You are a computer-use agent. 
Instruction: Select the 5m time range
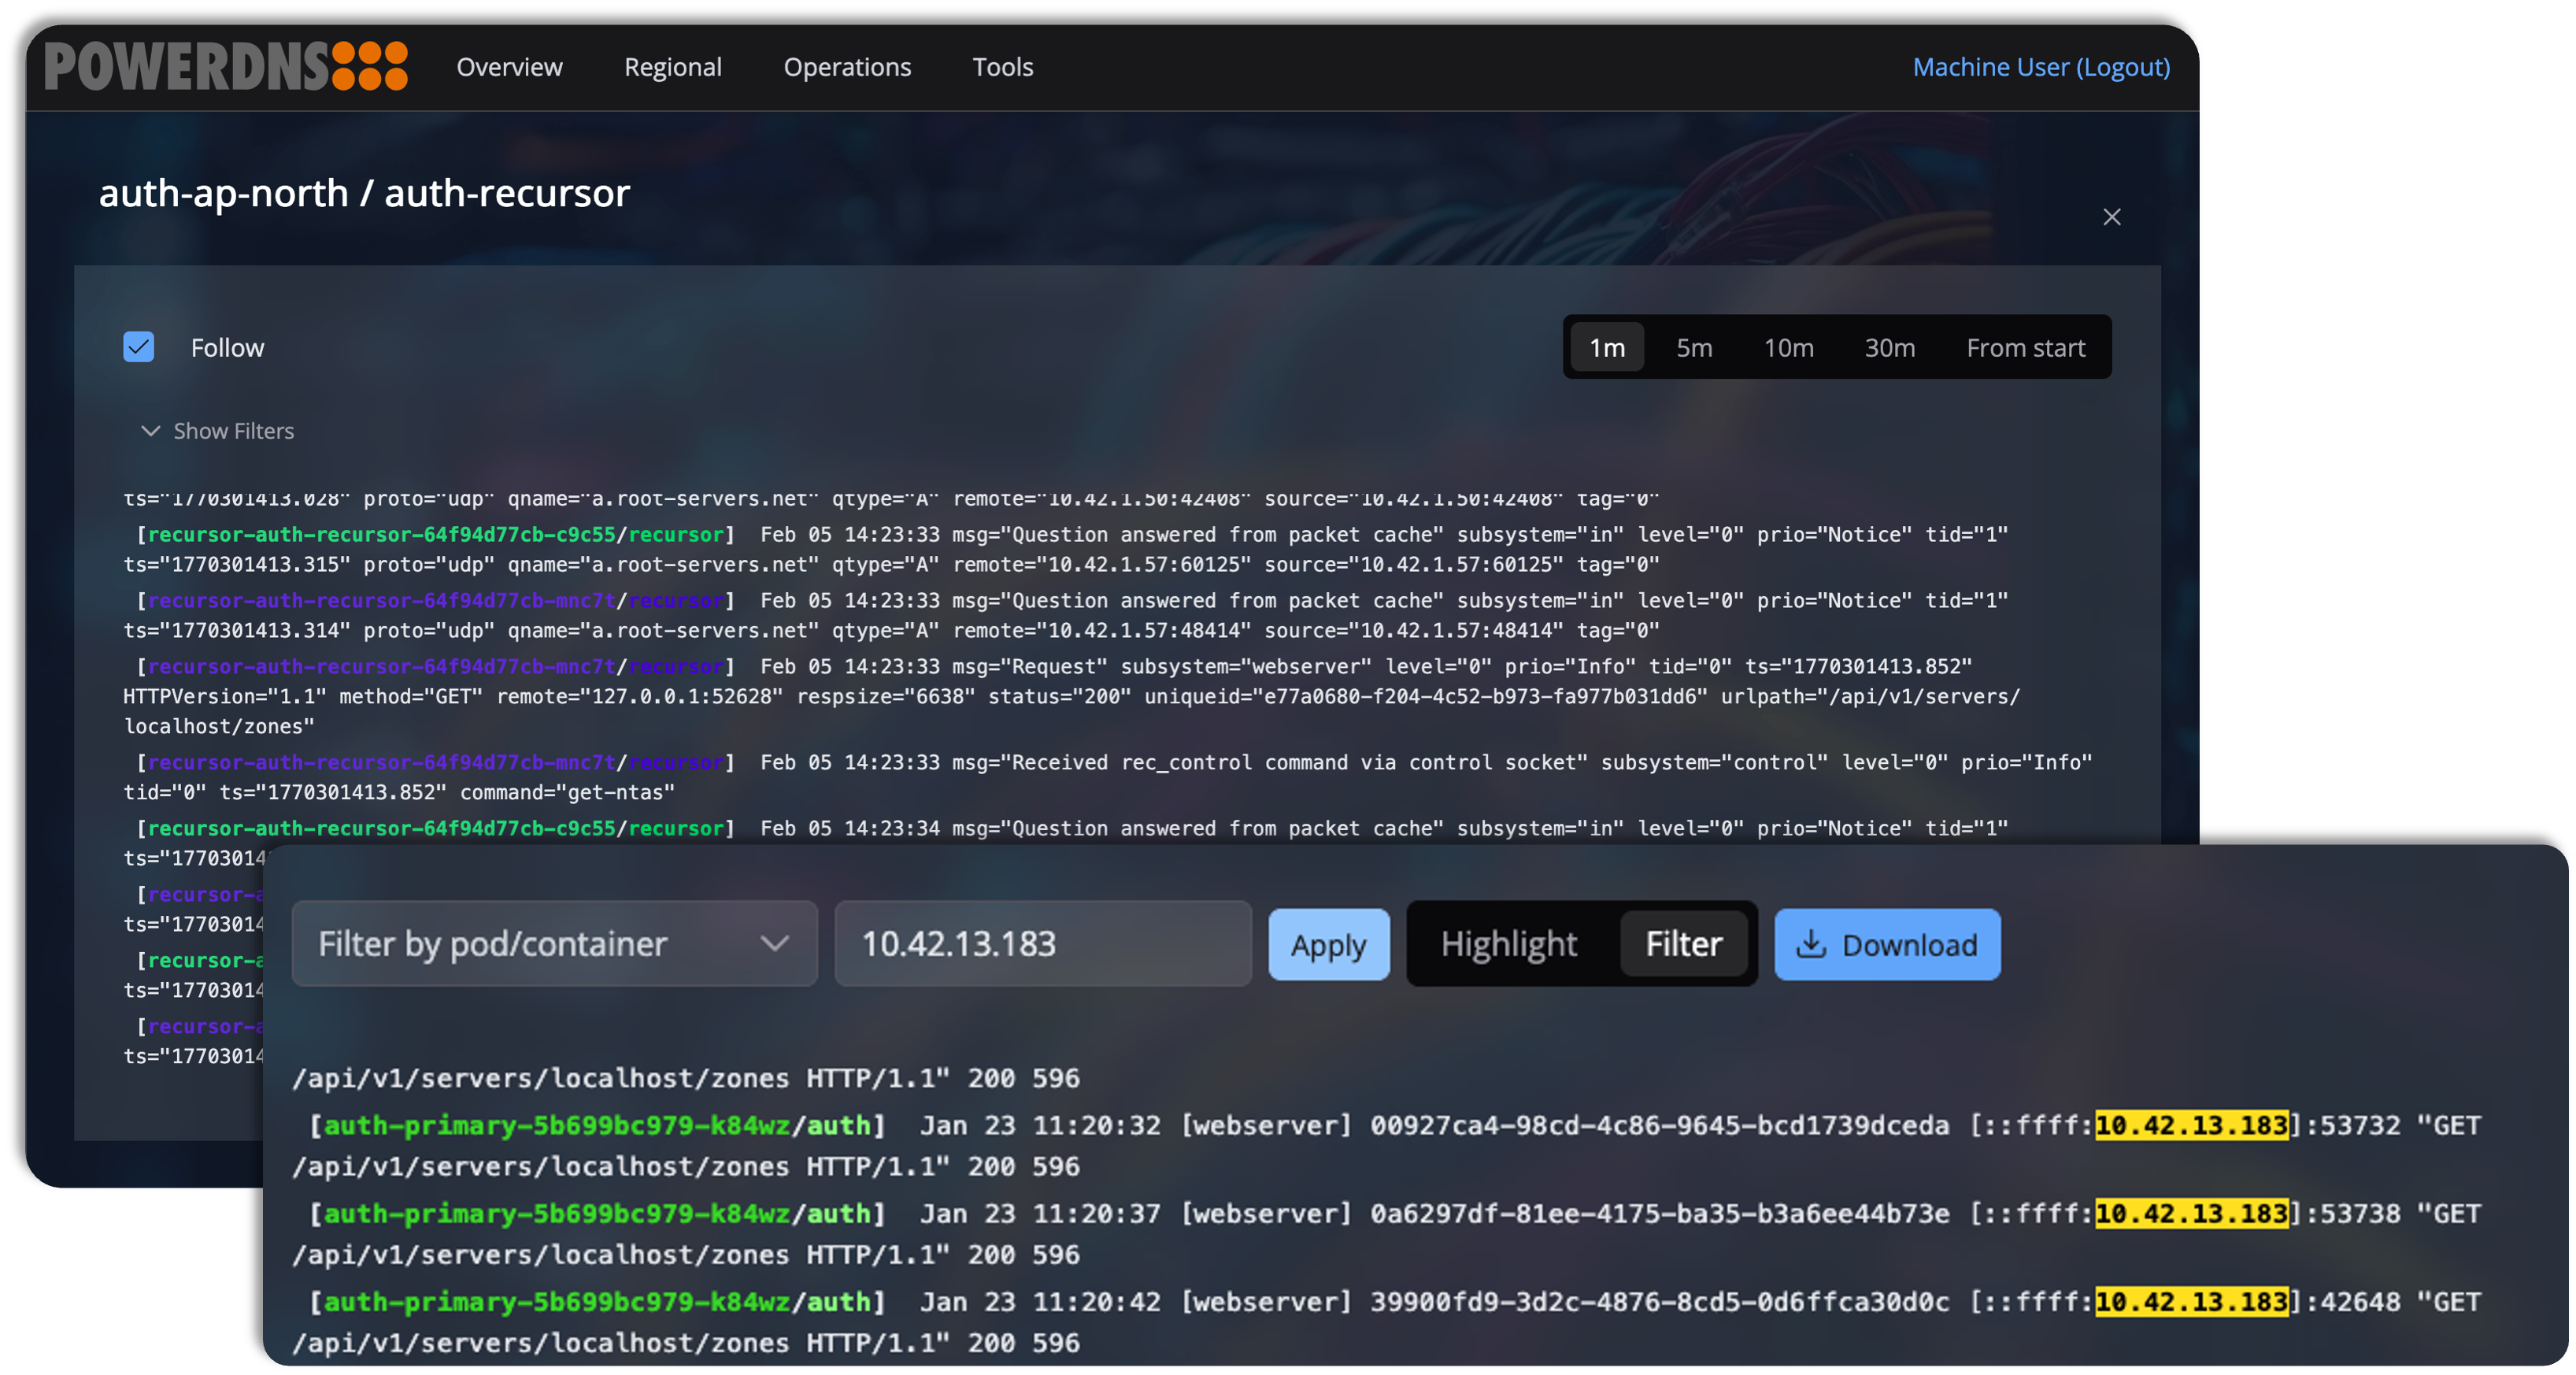[x=1694, y=347]
